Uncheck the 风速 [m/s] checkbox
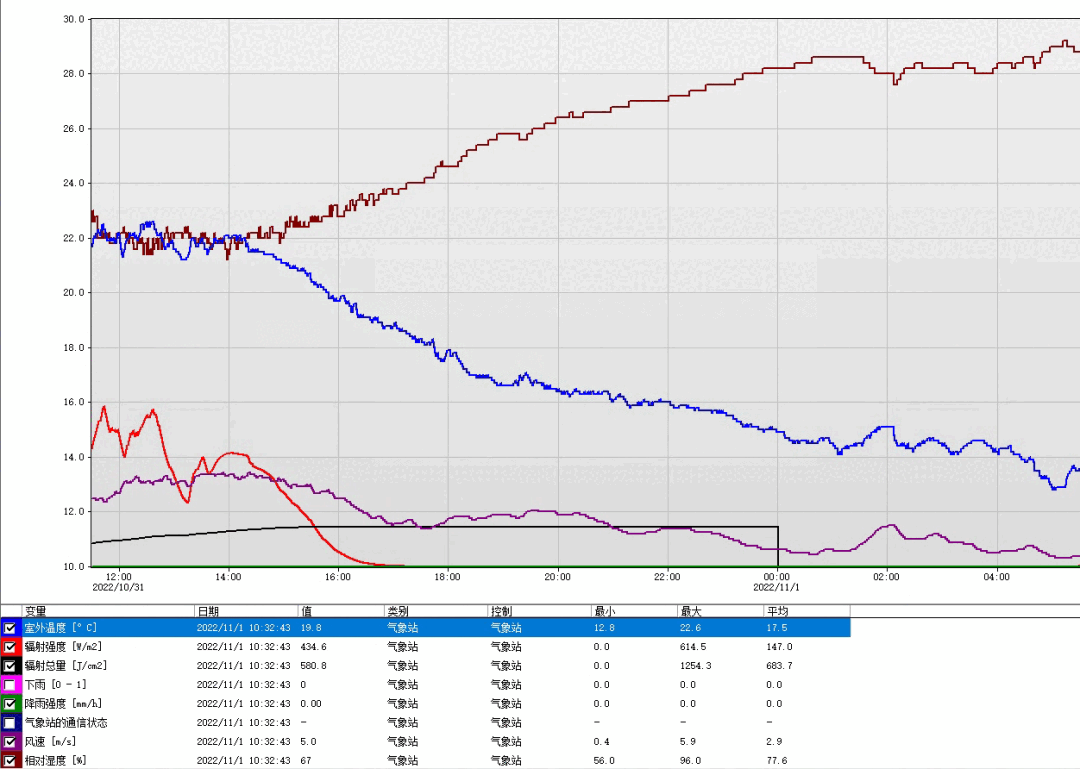Image resolution: width=1080 pixels, height=769 pixels. [x=10, y=742]
